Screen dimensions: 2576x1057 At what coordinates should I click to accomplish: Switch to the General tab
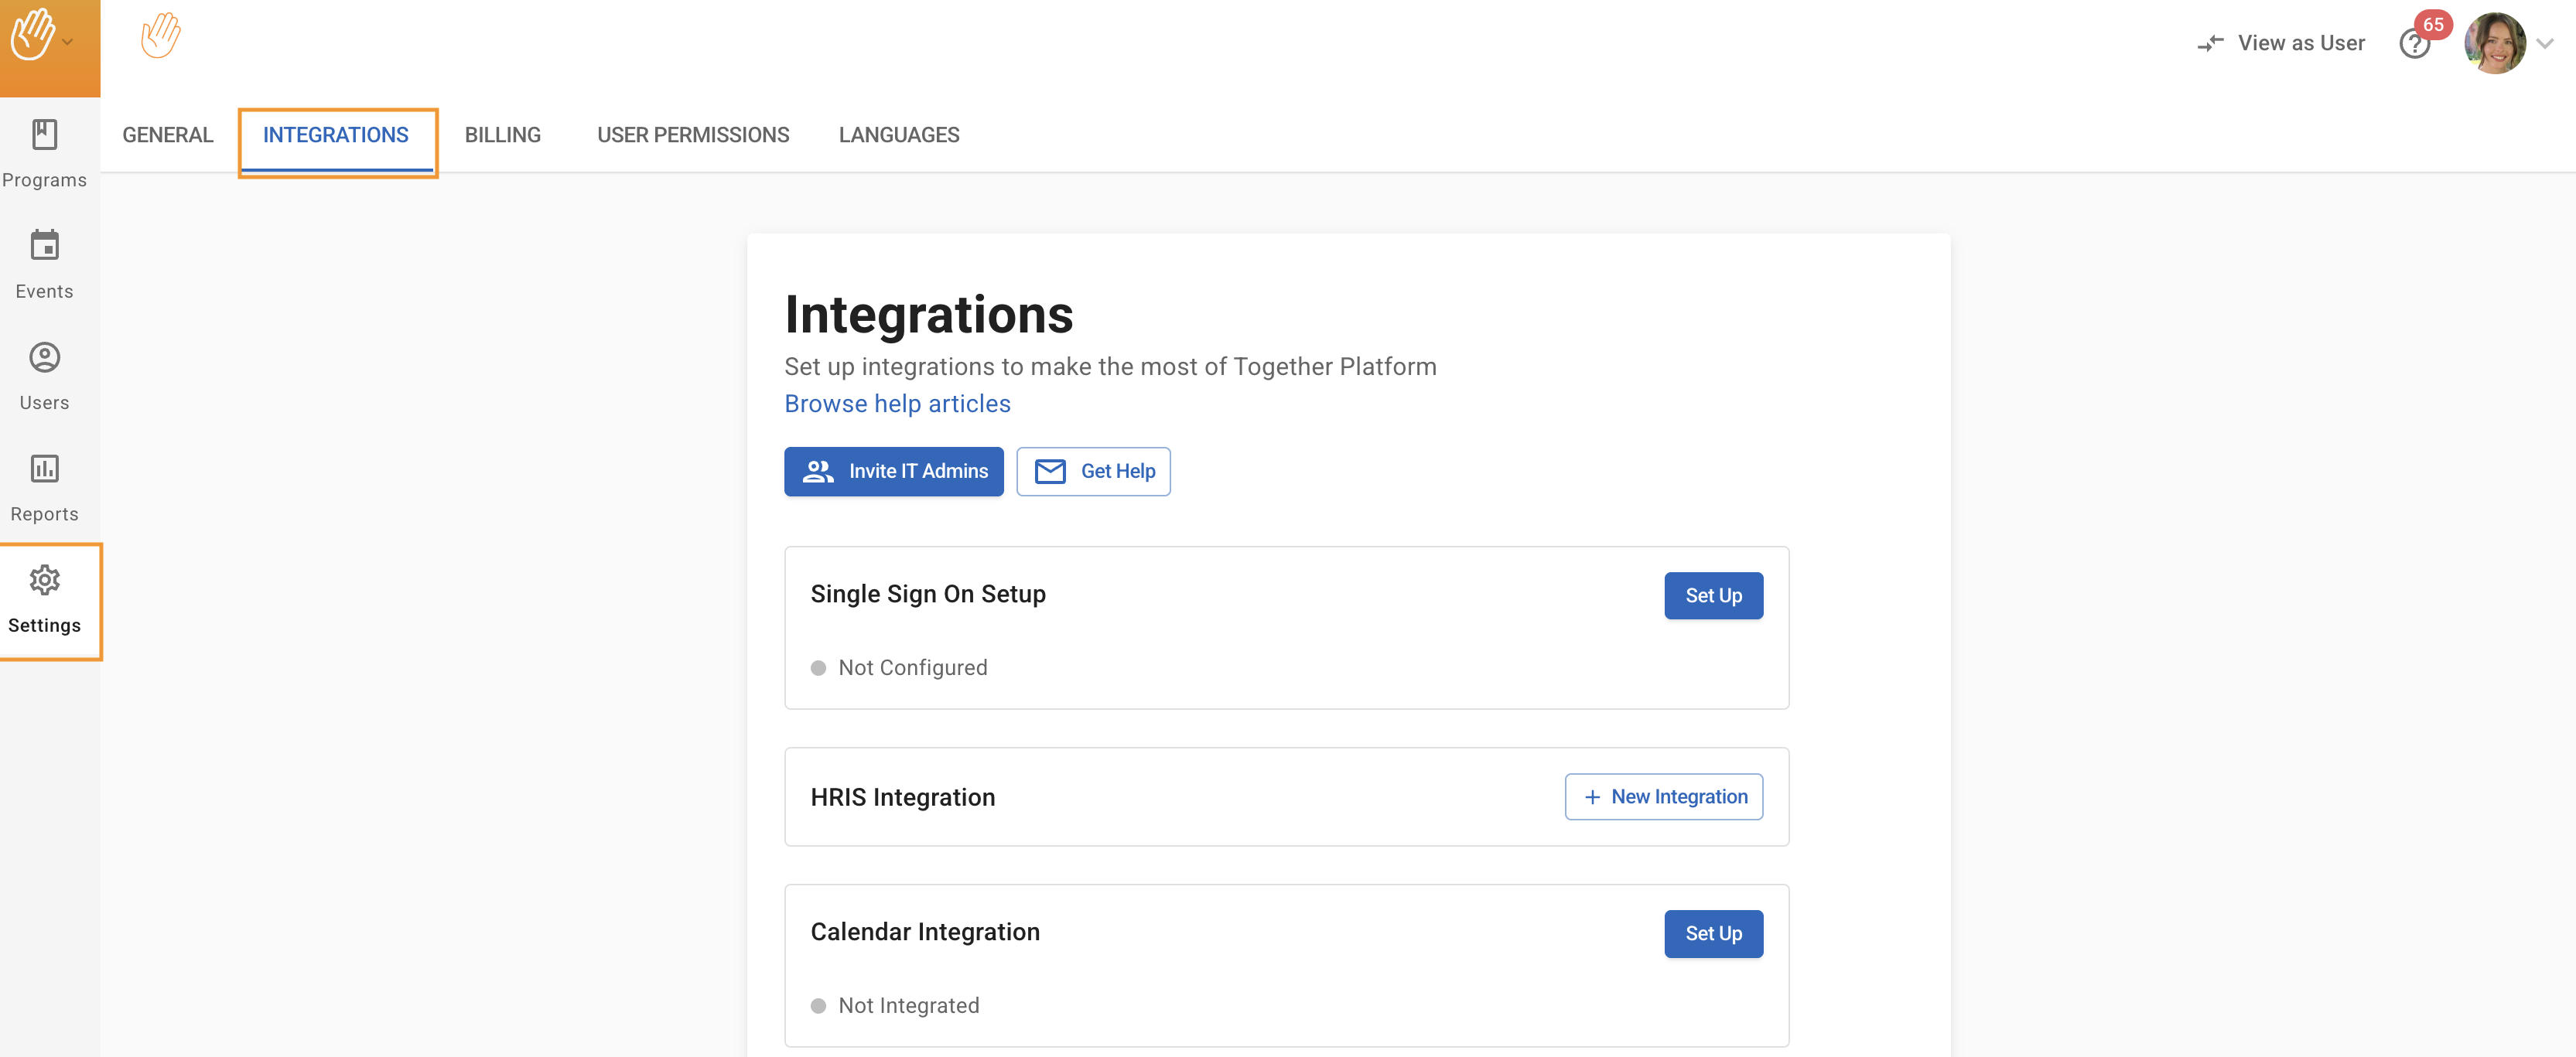click(167, 135)
